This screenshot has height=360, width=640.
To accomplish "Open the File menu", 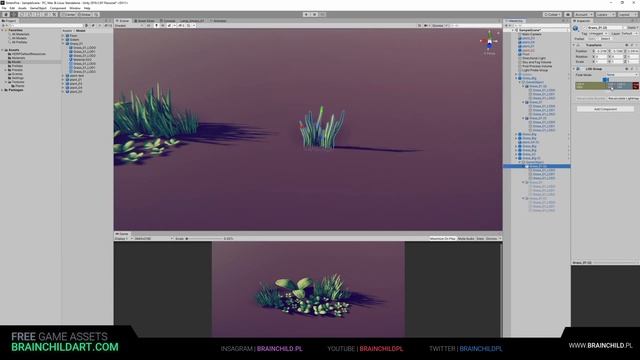I will (4, 8).
